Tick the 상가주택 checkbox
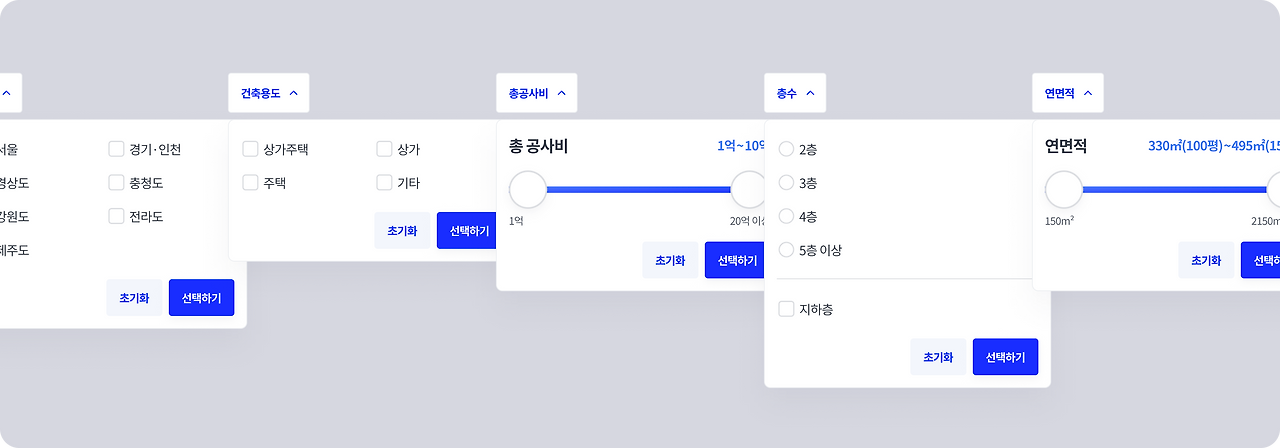The height and width of the screenshot is (448, 1280). (250, 150)
